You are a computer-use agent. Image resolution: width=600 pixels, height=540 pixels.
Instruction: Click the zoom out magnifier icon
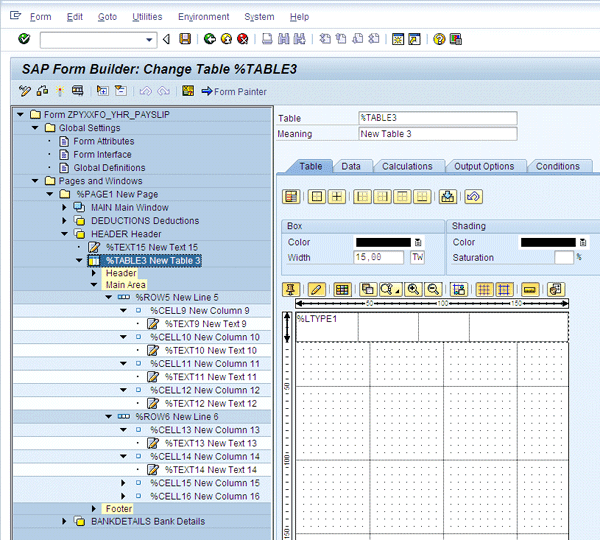(433, 289)
